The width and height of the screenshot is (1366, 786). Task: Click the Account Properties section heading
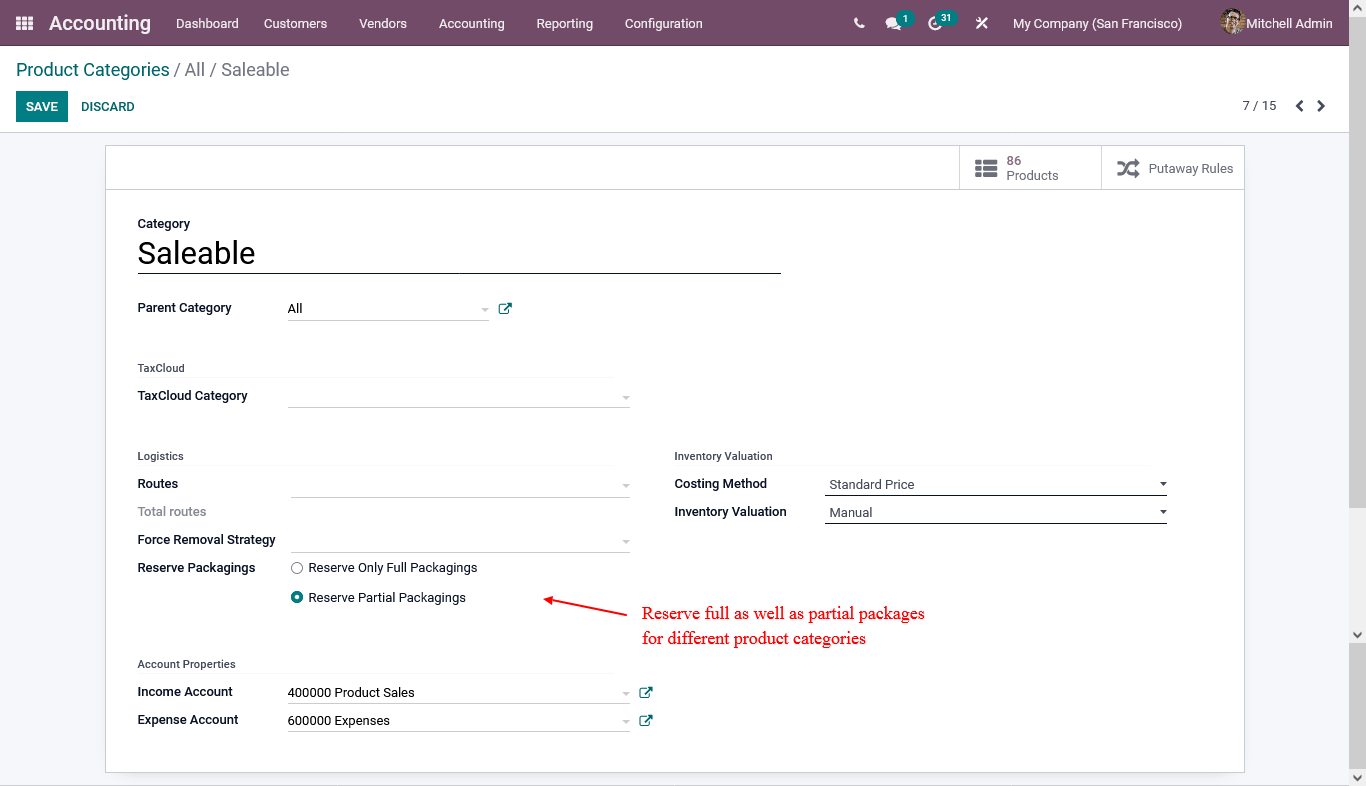pos(186,664)
